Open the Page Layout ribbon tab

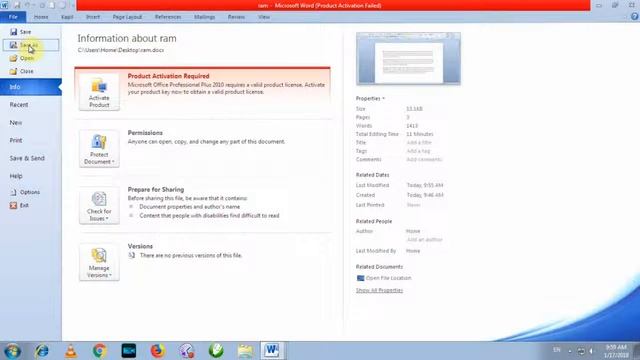127,17
